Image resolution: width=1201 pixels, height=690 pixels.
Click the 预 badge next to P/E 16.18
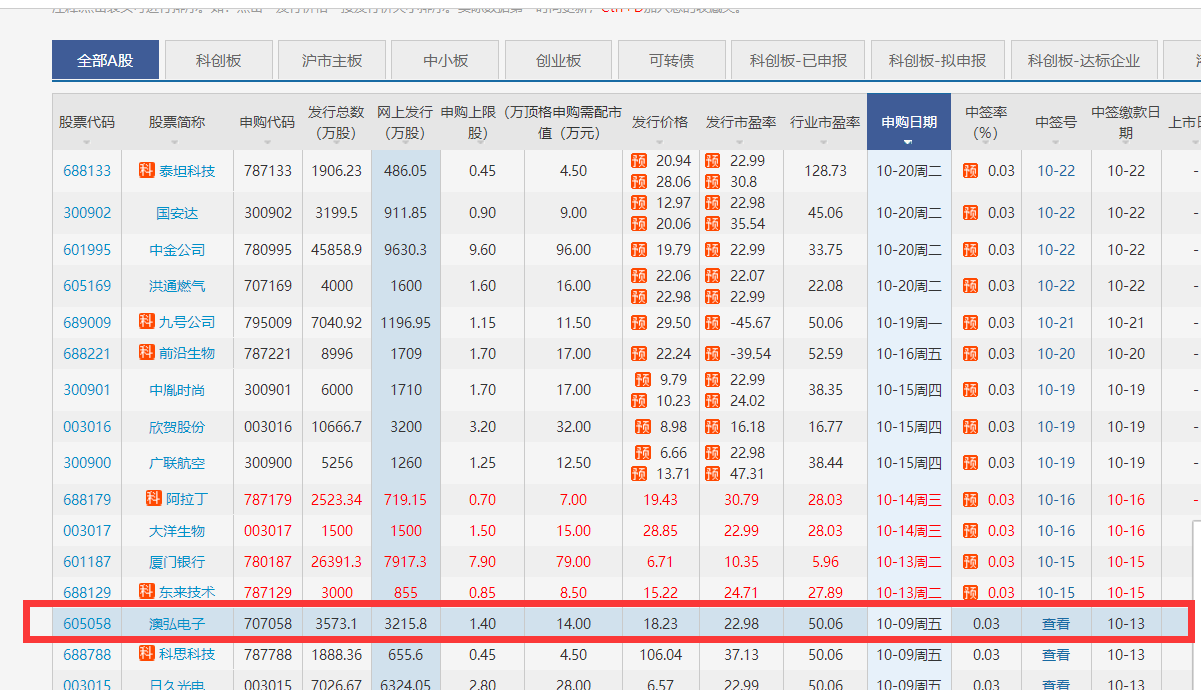[712, 427]
